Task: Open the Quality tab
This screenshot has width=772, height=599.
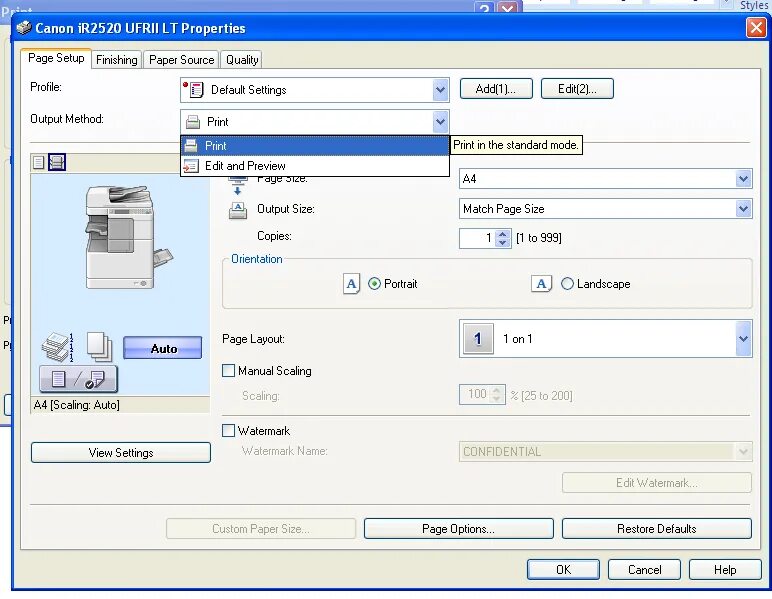Action: coord(242,60)
